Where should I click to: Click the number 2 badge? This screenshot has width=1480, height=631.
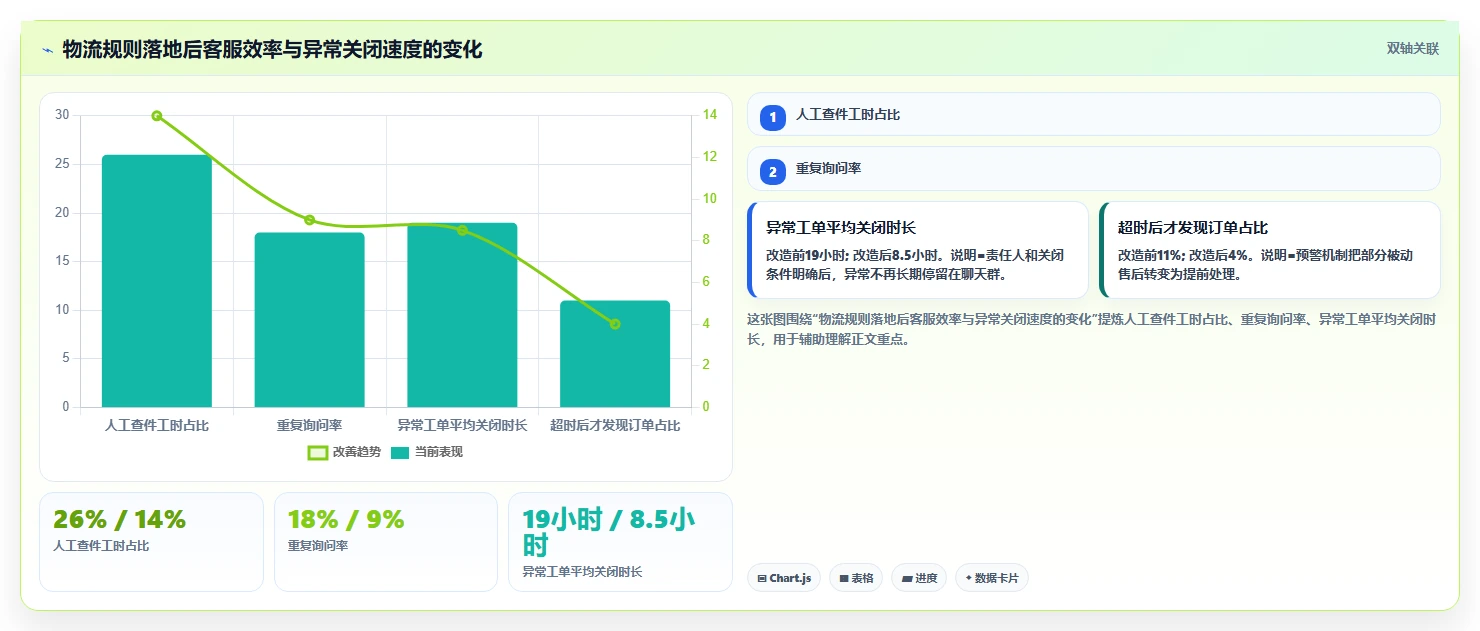coord(773,171)
